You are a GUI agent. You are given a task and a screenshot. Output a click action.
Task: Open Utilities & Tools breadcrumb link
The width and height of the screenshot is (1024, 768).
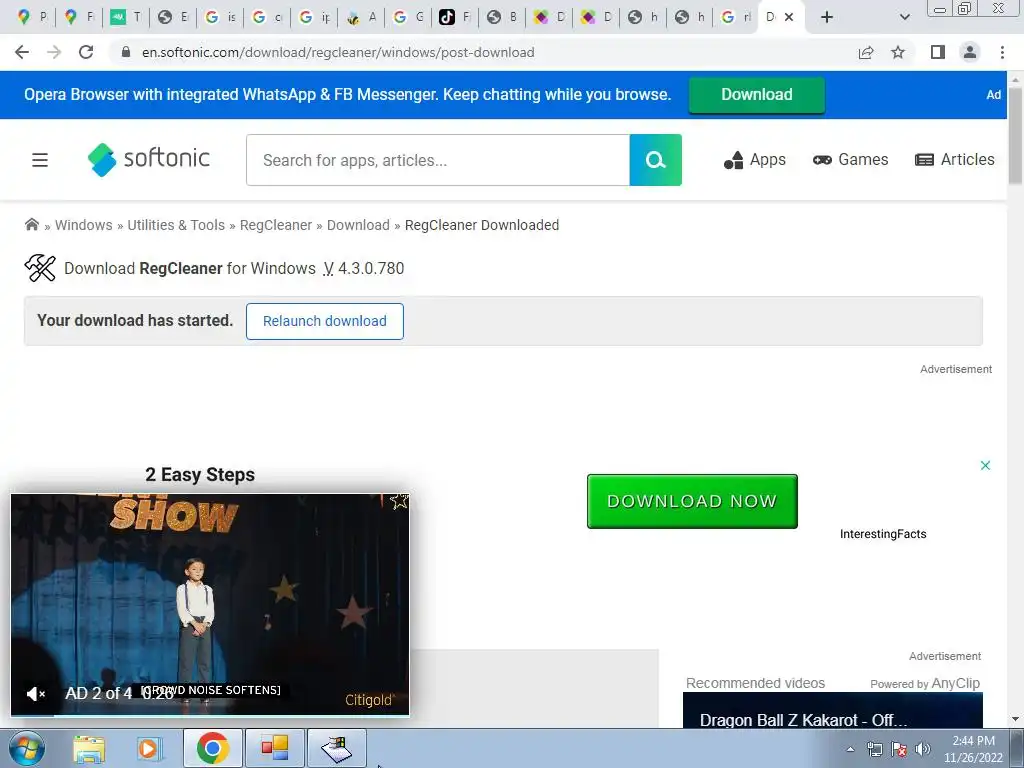(x=176, y=225)
